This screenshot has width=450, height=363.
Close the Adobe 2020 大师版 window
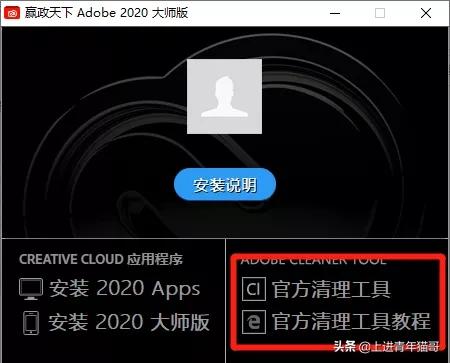[x=426, y=13]
